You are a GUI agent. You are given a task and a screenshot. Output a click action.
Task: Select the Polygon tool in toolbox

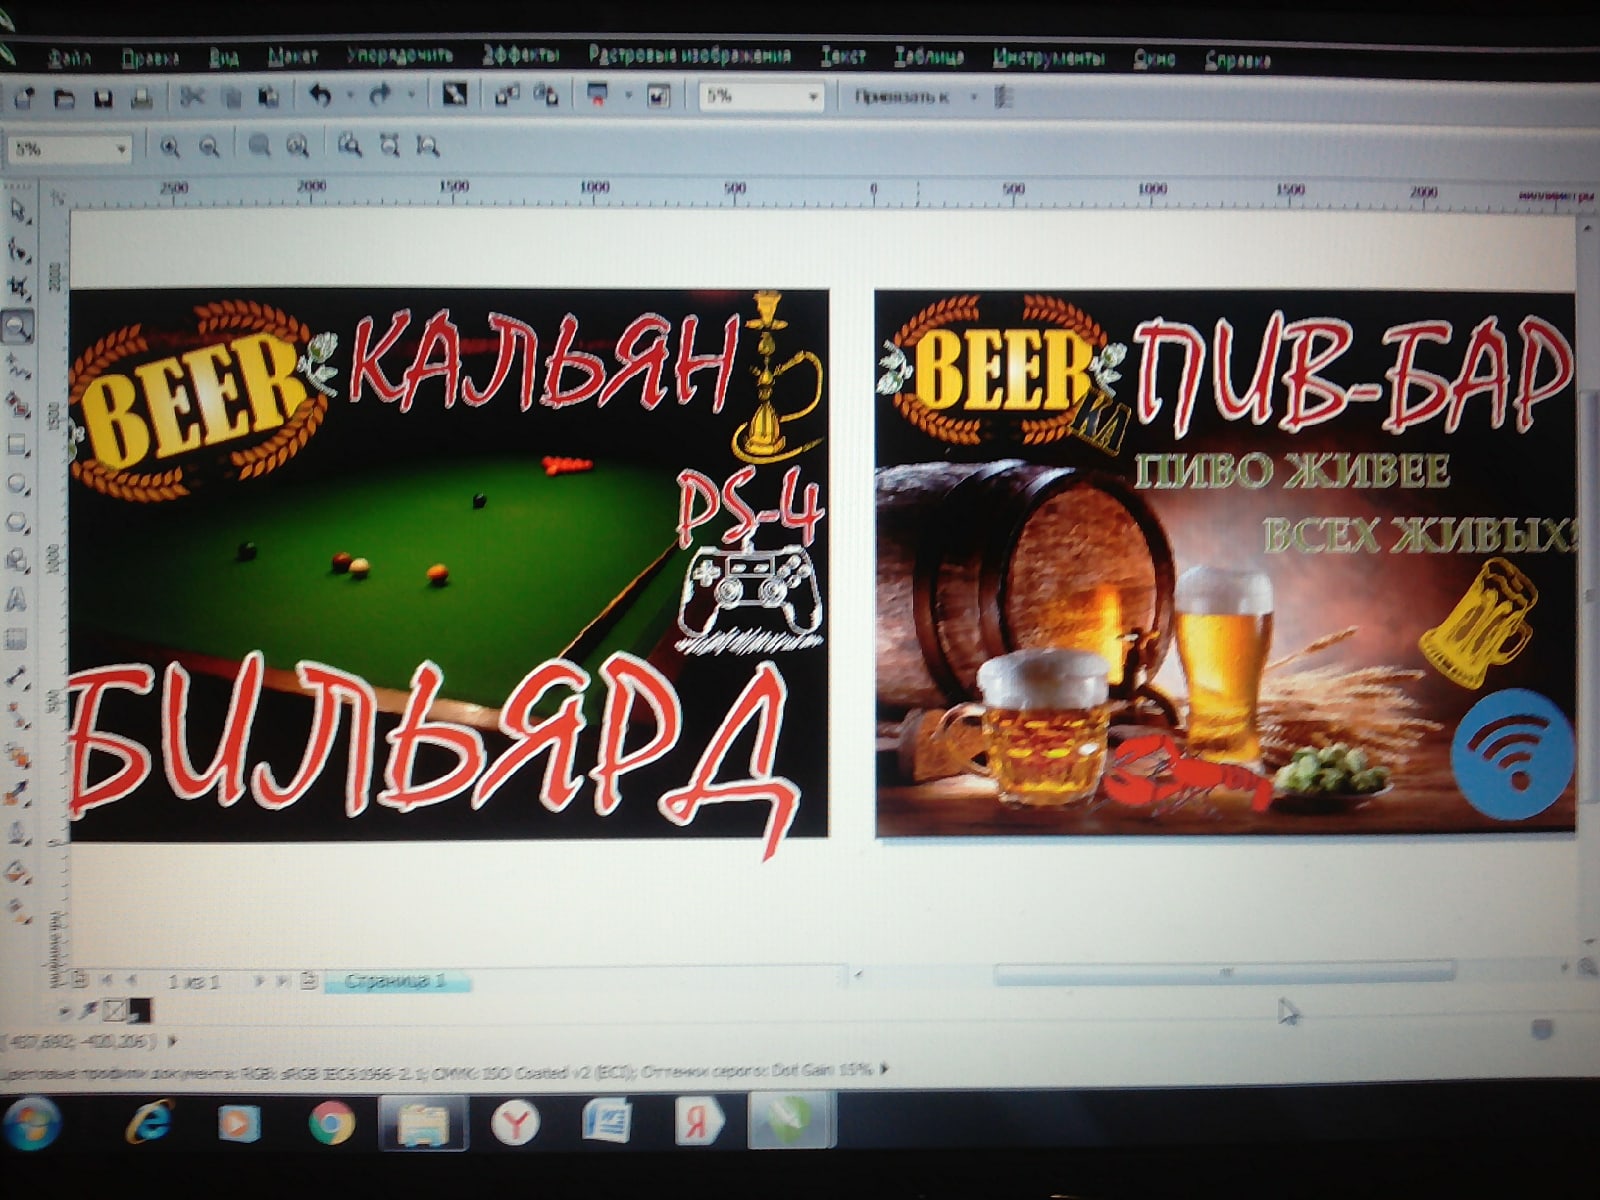18,522
